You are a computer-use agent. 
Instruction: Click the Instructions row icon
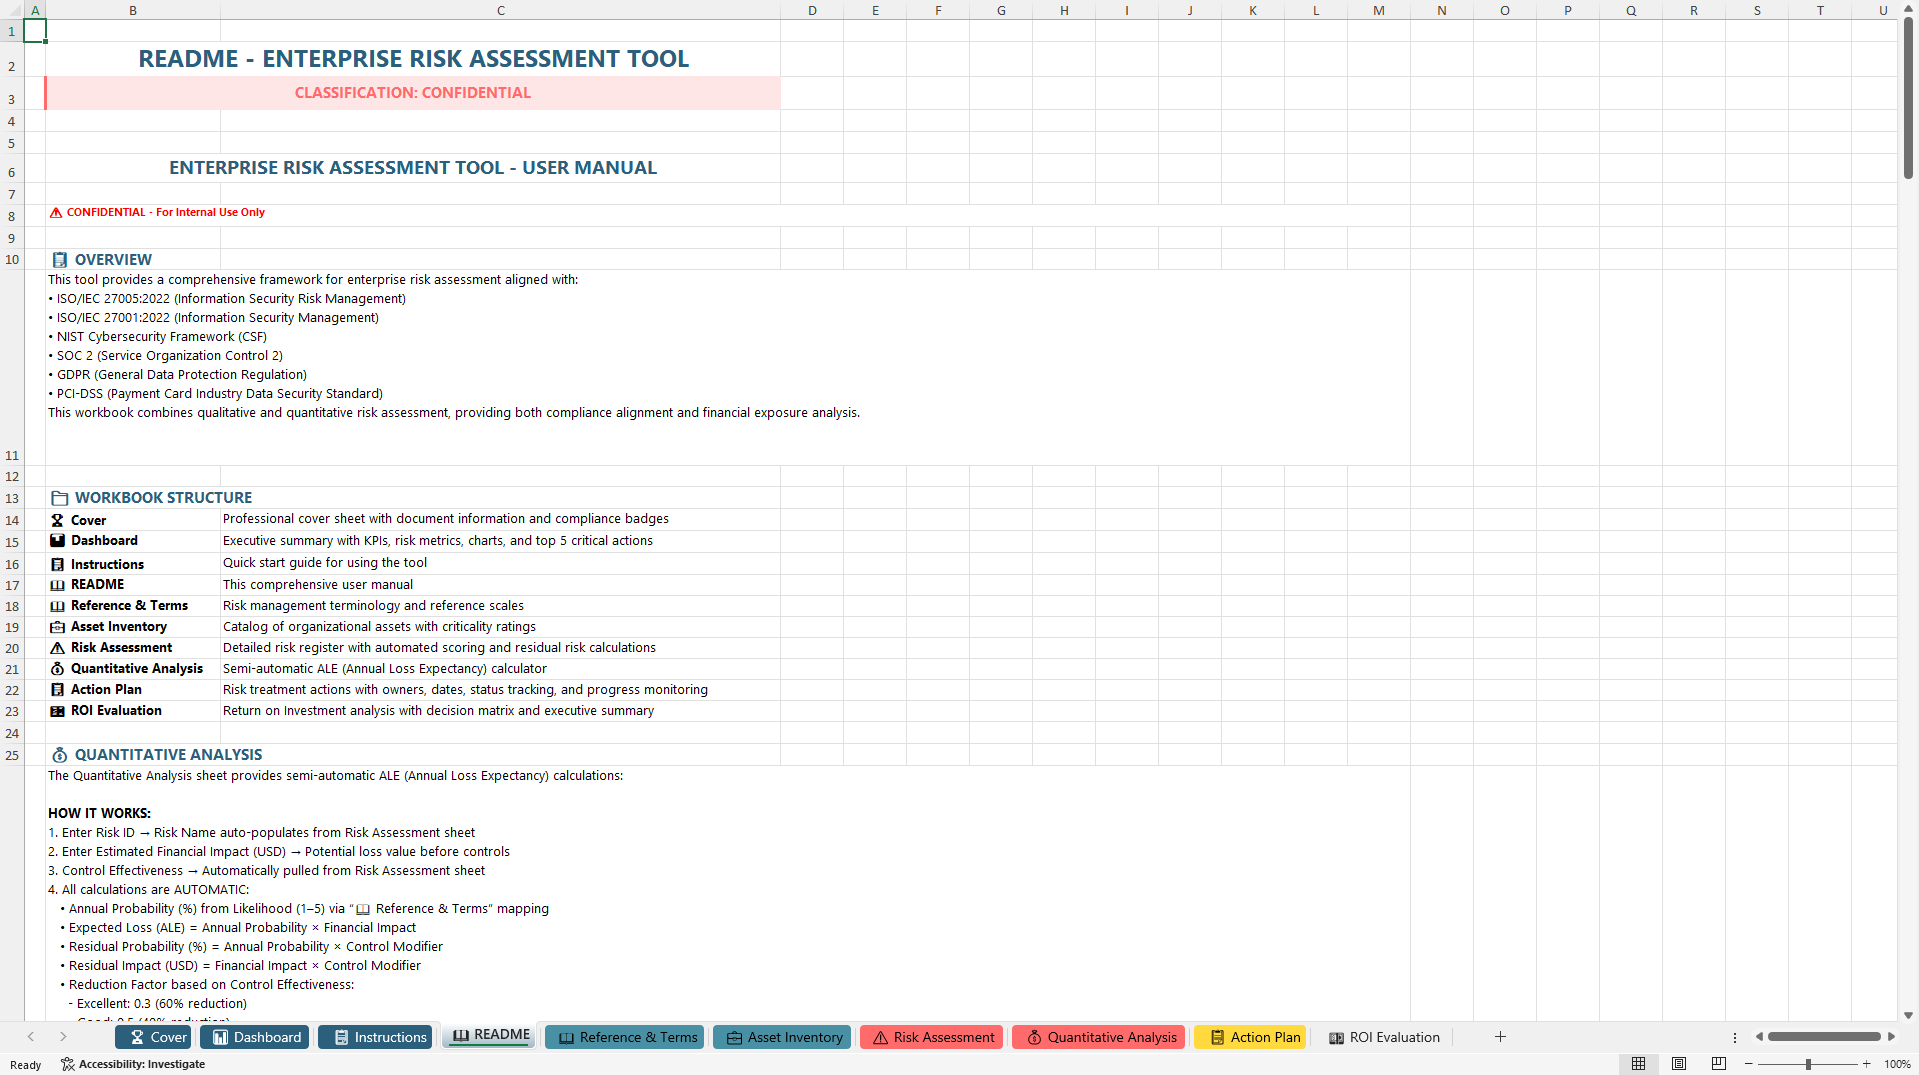click(x=58, y=564)
